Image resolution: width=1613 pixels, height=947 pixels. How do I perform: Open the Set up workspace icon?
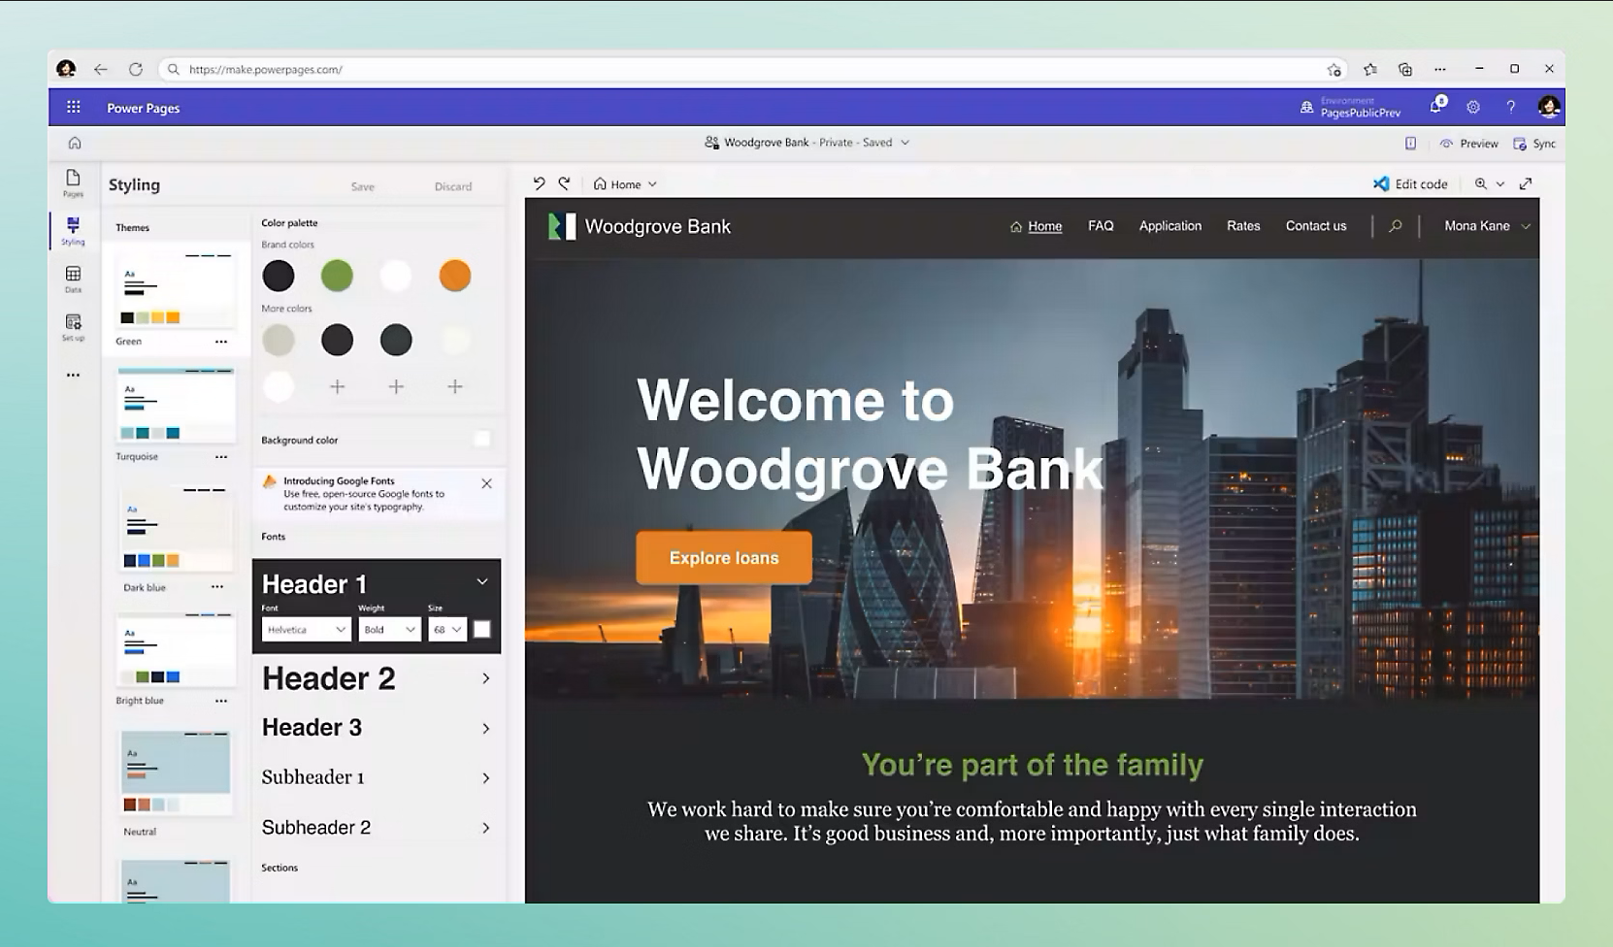pos(73,325)
